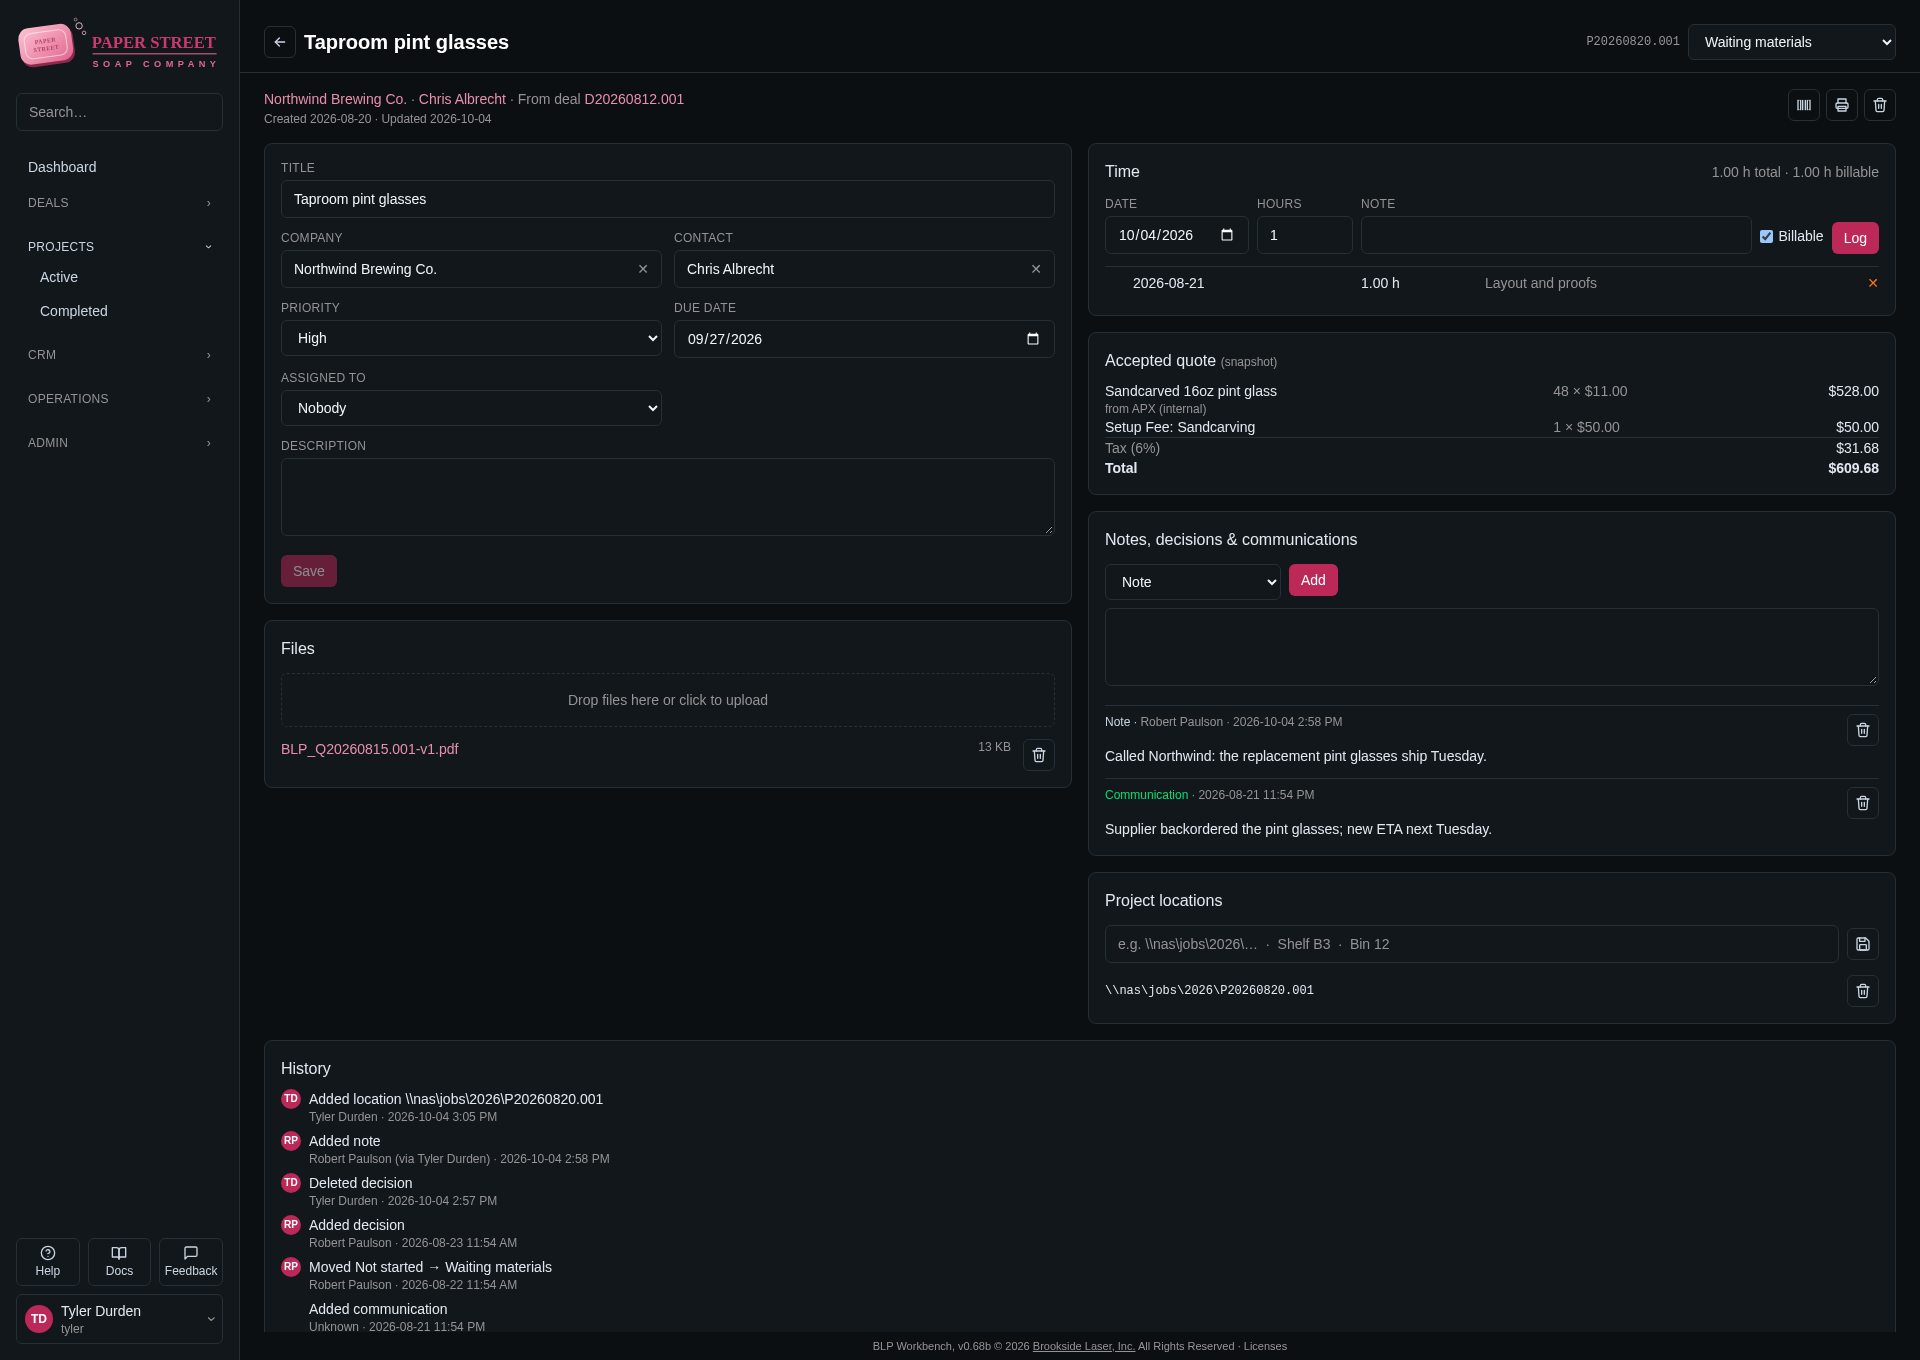The width and height of the screenshot is (1920, 1360).
Task: Add the note
Action: click(1313, 580)
